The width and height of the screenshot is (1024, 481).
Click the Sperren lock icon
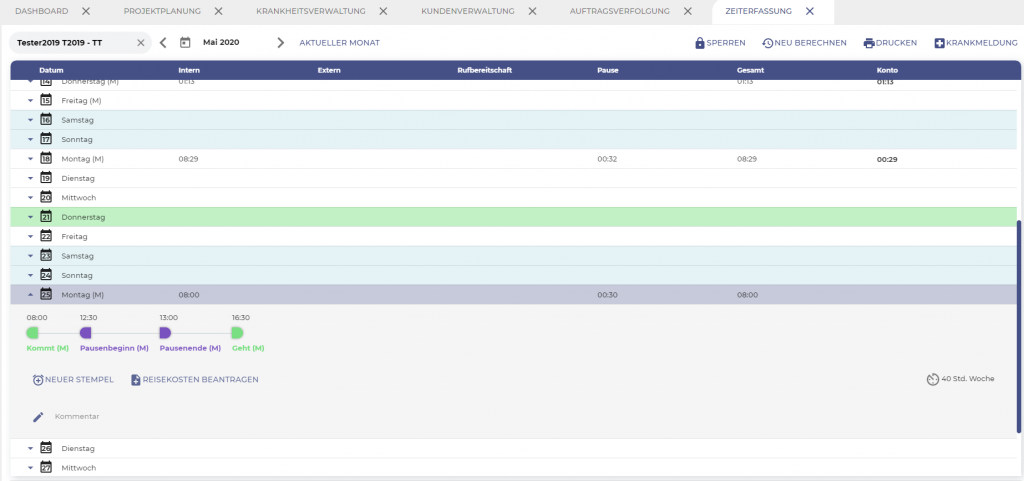700,43
